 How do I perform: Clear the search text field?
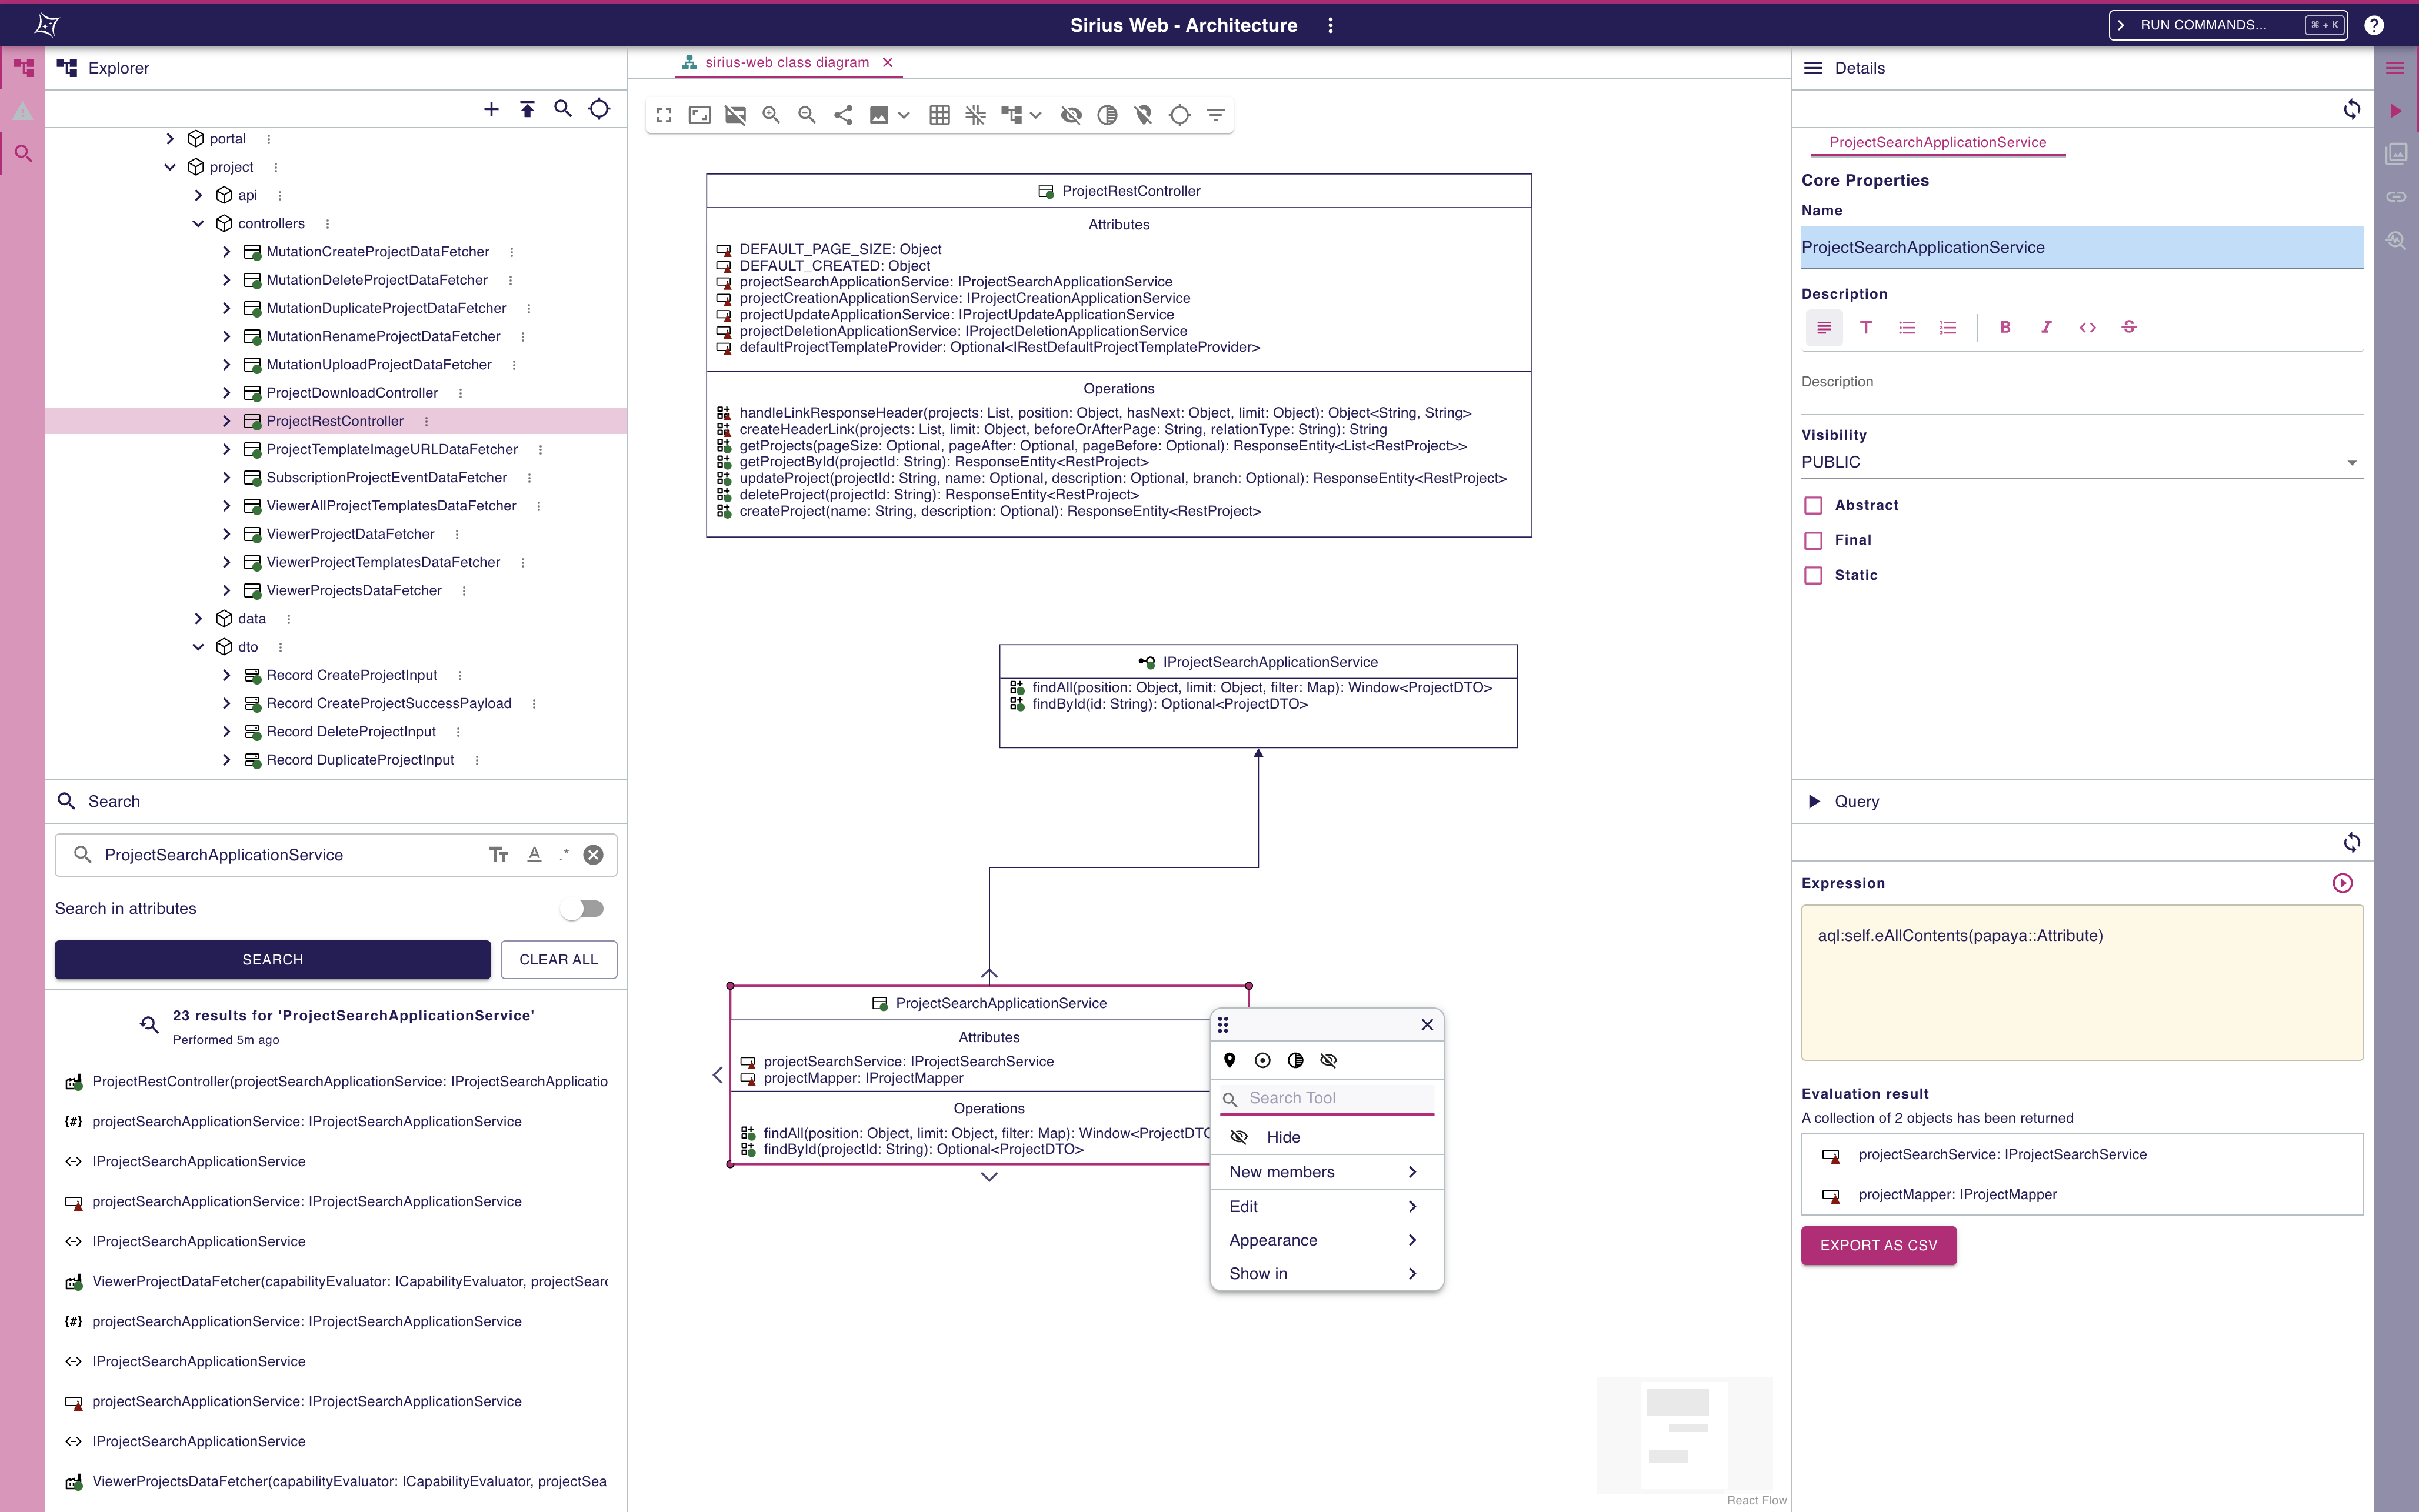(593, 854)
